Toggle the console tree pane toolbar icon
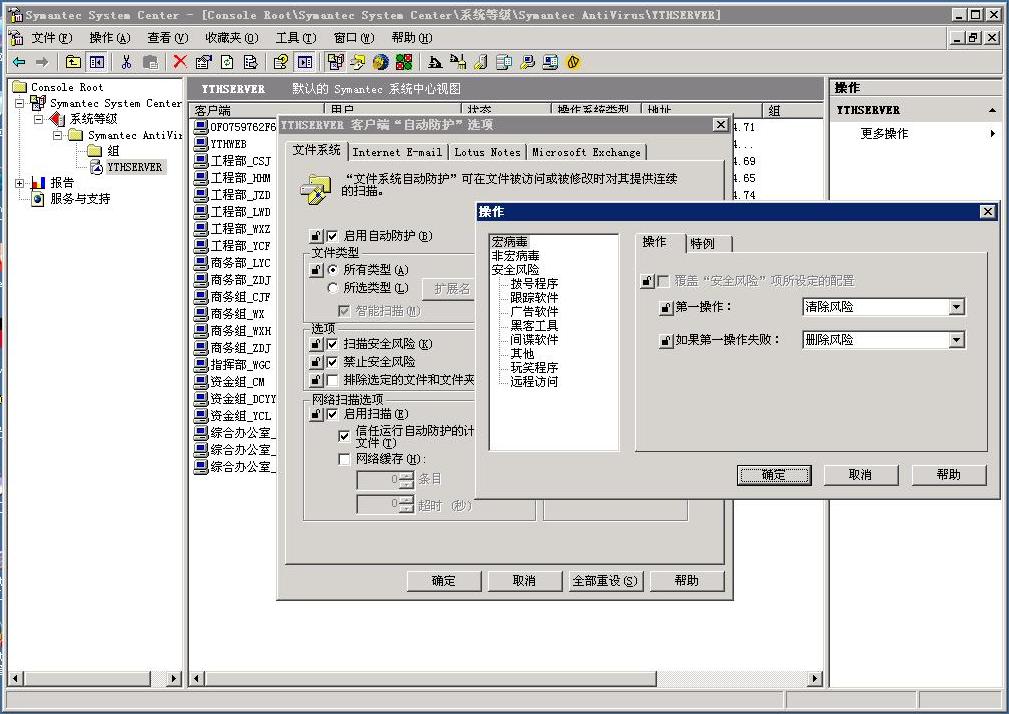The width and height of the screenshot is (1009, 714). click(97, 62)
